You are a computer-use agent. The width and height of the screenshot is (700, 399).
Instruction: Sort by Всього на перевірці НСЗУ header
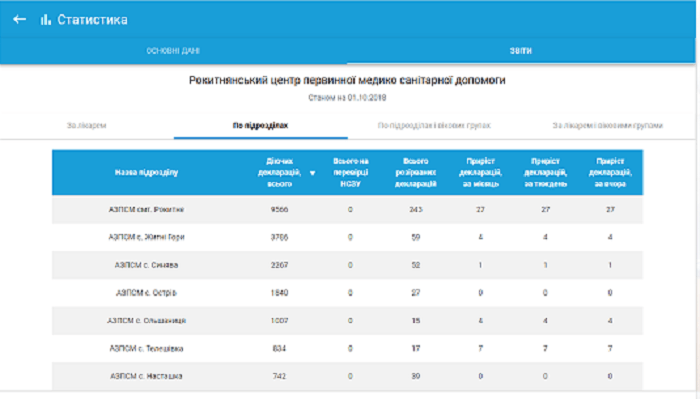[x=350, y=172]
